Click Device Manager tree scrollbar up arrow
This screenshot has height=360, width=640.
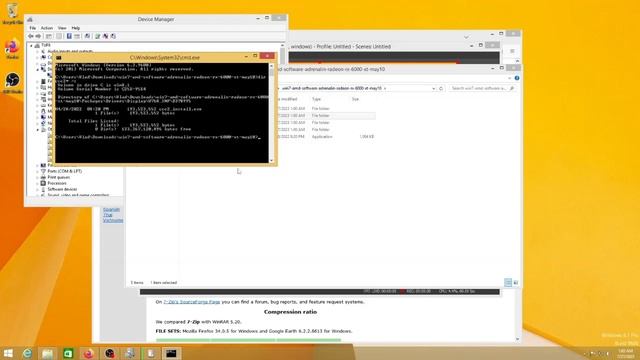(x=282, y=45)
